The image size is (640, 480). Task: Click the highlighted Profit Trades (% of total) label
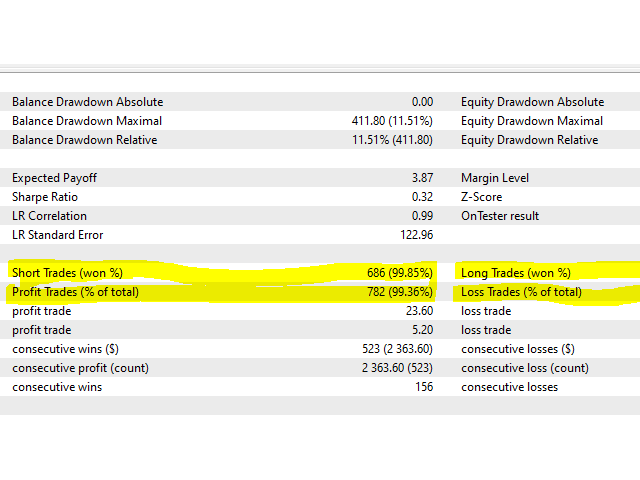coord(75,292)
